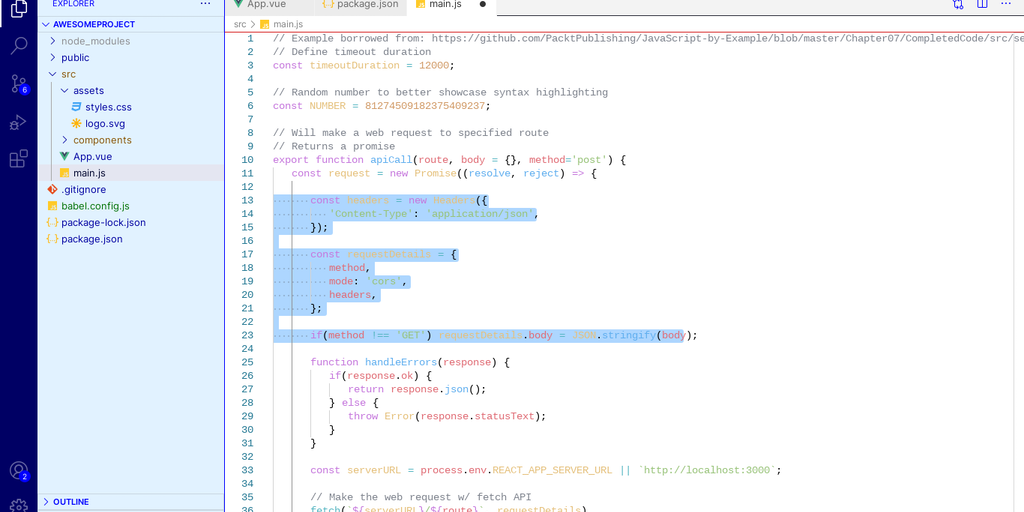Click the Promise keyword on line 11

click(x=436, y=173)
